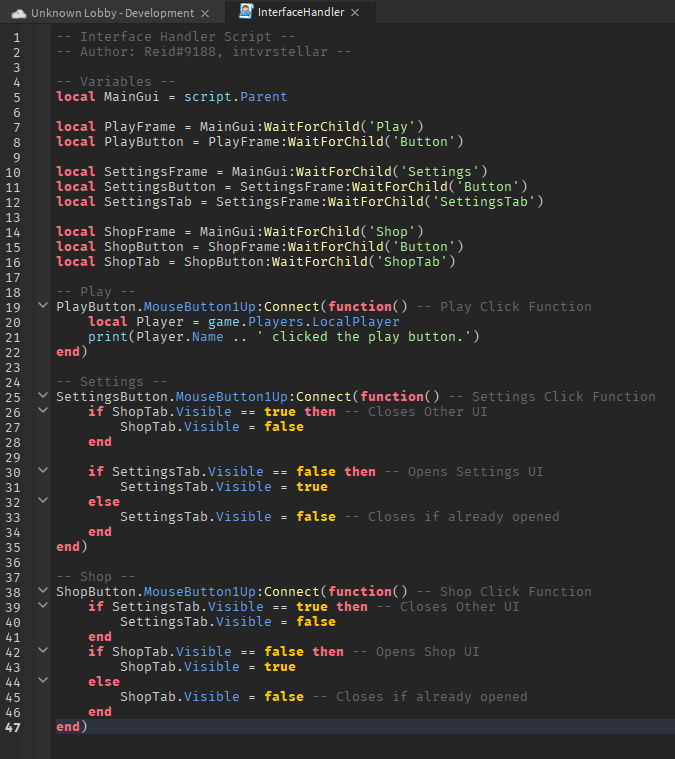This screenshot has width=675, height=759.
Task: Click the 'Closes if already opened' comment on line 45
Action: pyautogui.click(x=420, y=697)
